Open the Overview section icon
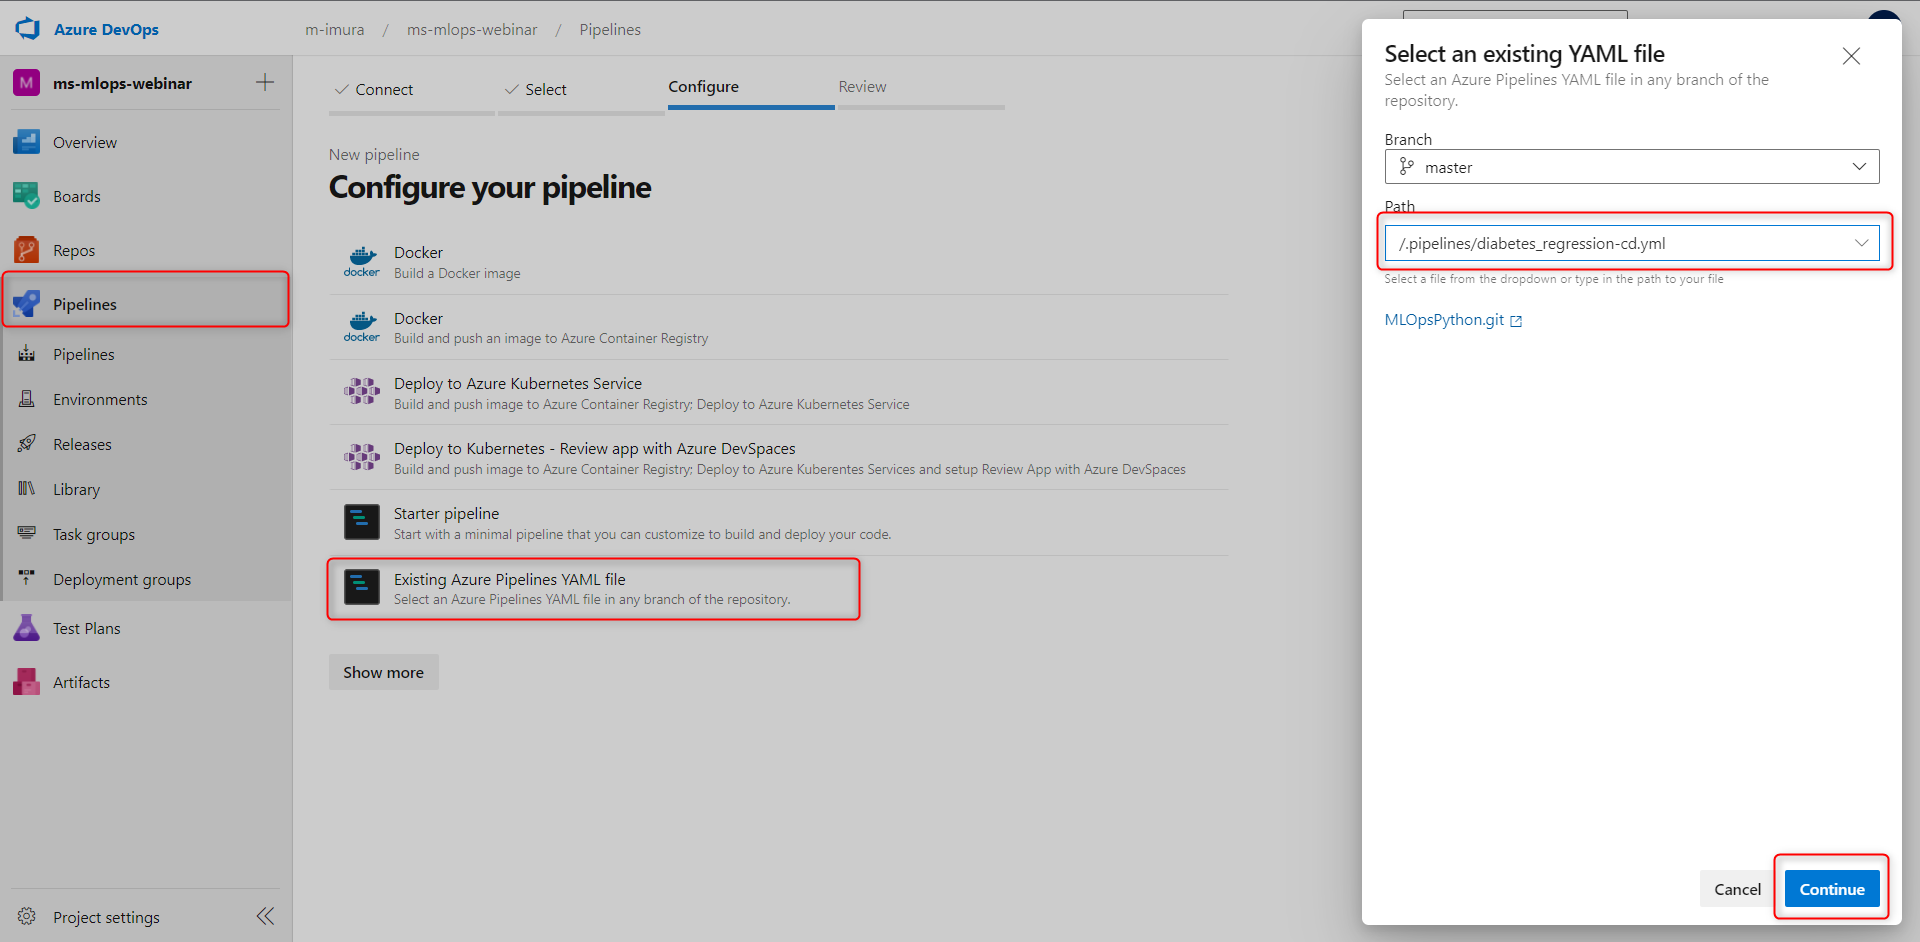The image size is (1920, 942). coord(27,142)
